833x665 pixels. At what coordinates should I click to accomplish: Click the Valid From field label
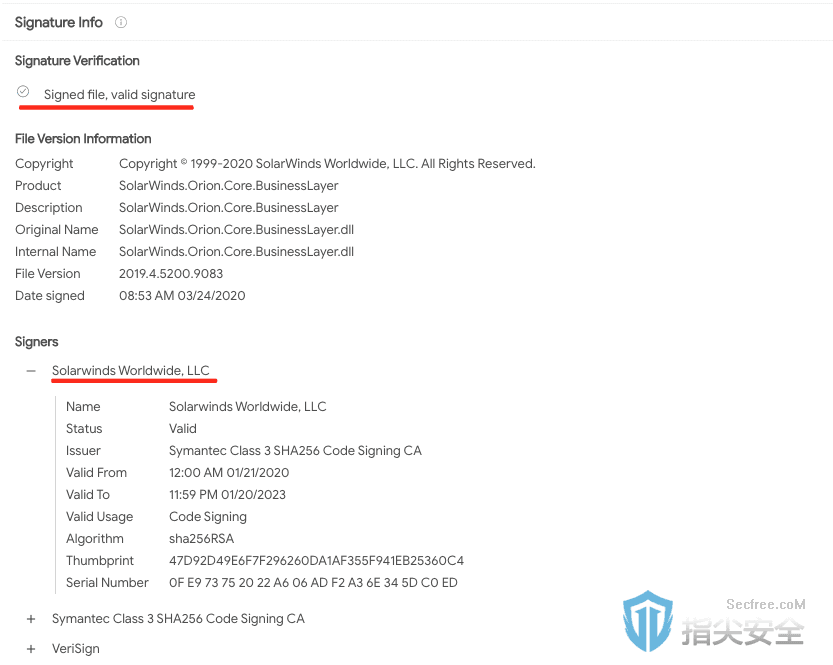97,473
